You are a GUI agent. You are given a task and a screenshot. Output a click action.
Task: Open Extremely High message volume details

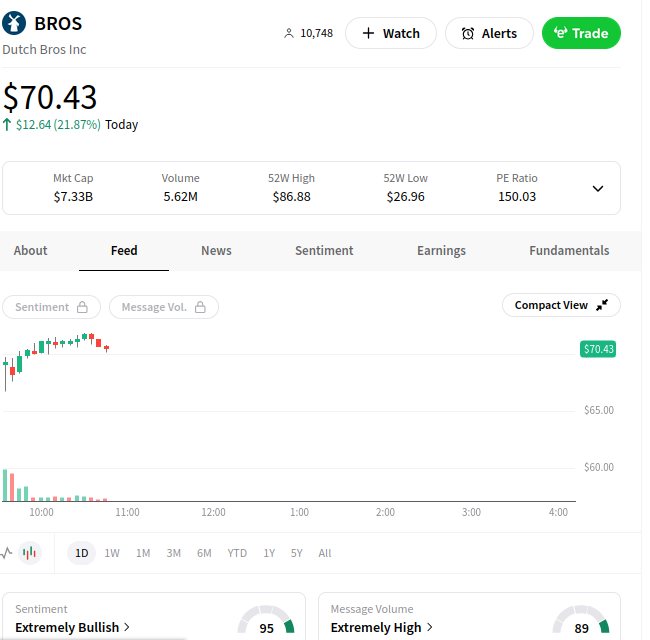[381, 627]
